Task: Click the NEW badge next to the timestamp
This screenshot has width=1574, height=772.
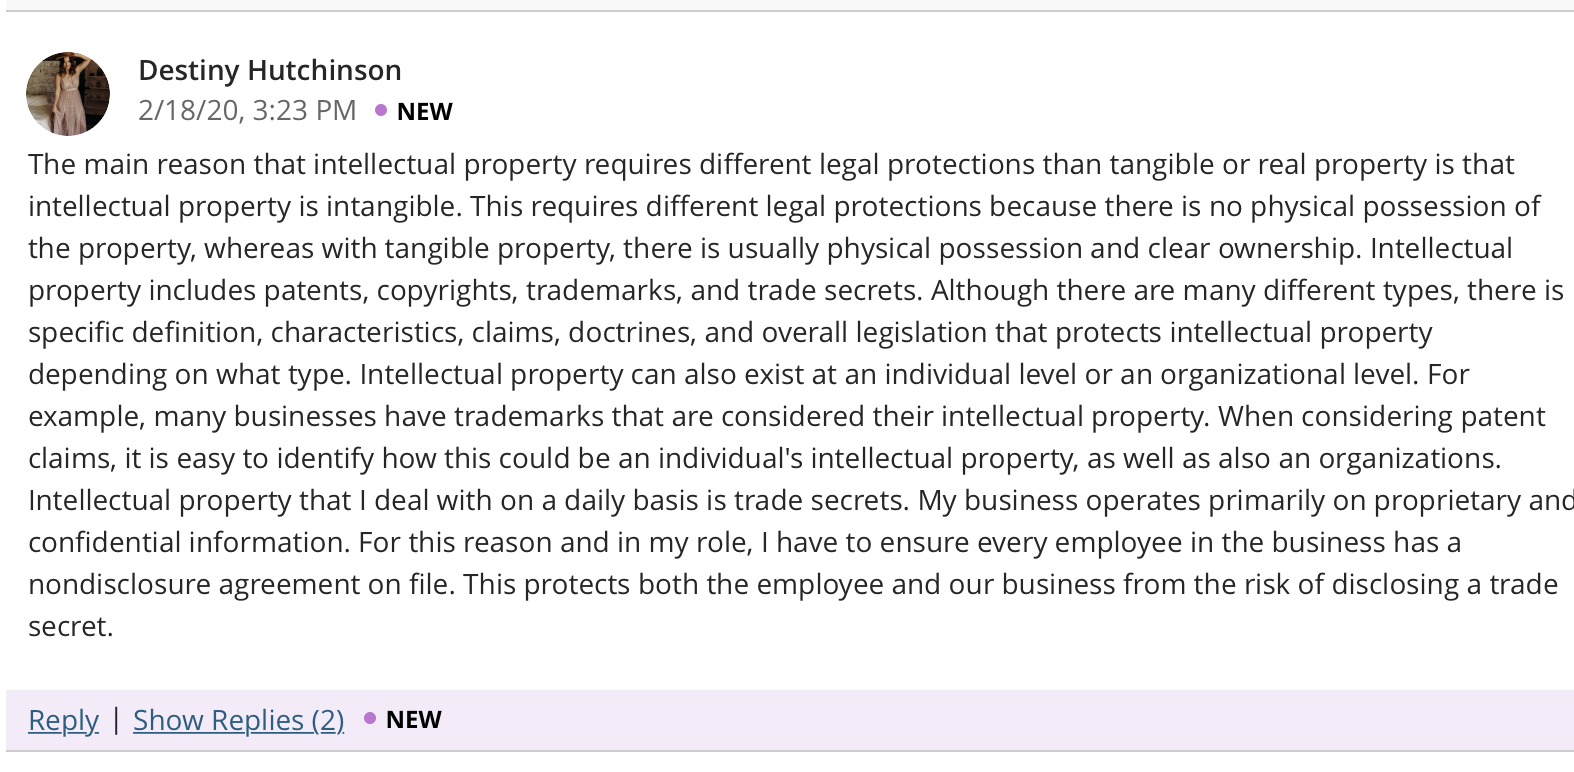Action: pos(425,112)
